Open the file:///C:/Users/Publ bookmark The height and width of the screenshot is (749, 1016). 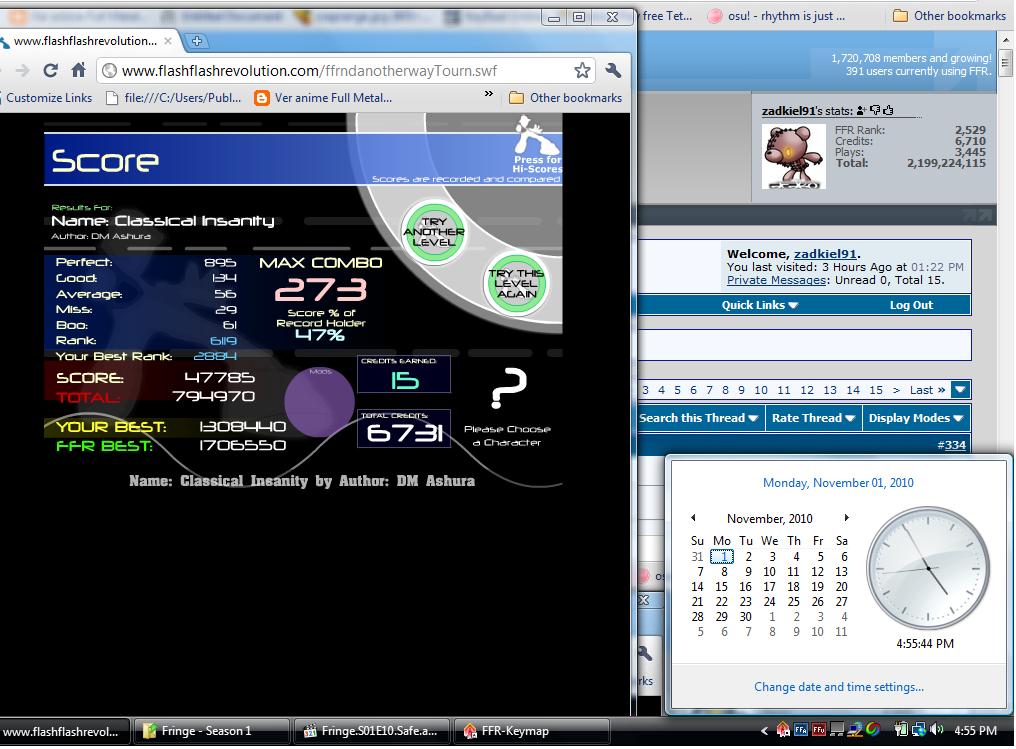[174, 98]
